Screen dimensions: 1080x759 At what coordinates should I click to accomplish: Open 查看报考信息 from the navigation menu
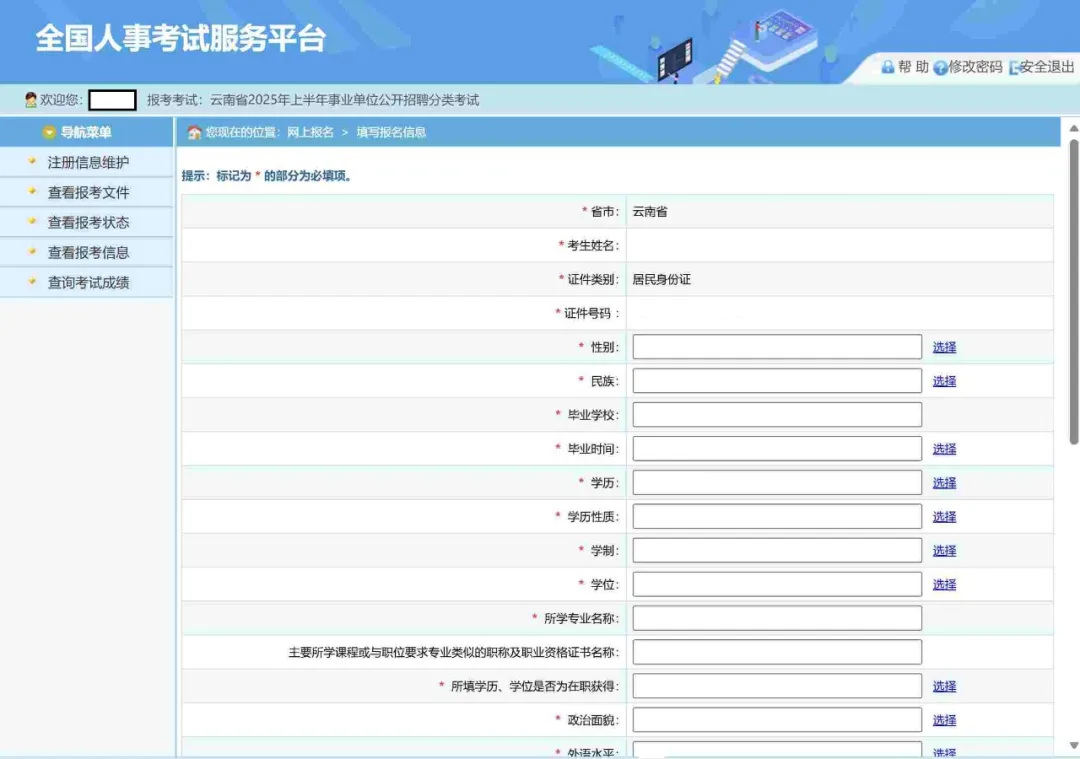point(87,252)
